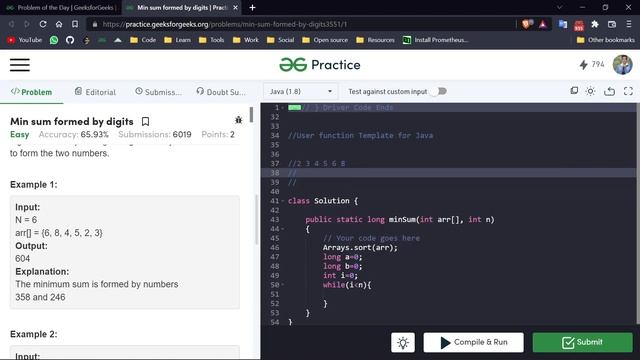Click the green Submit button

[582, 342]
